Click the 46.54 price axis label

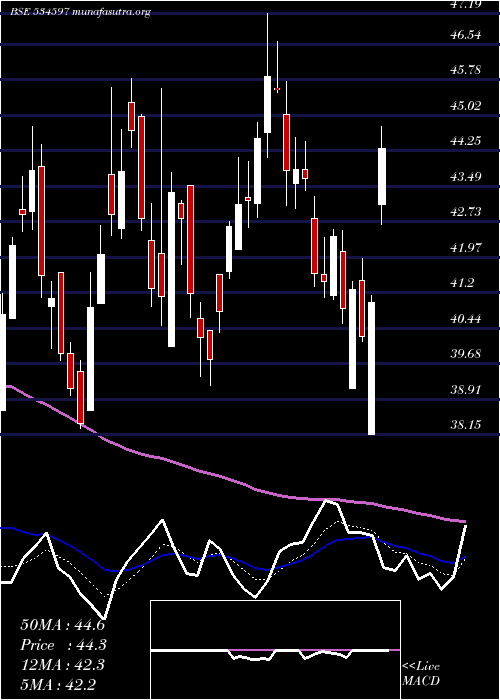[466, 34]
